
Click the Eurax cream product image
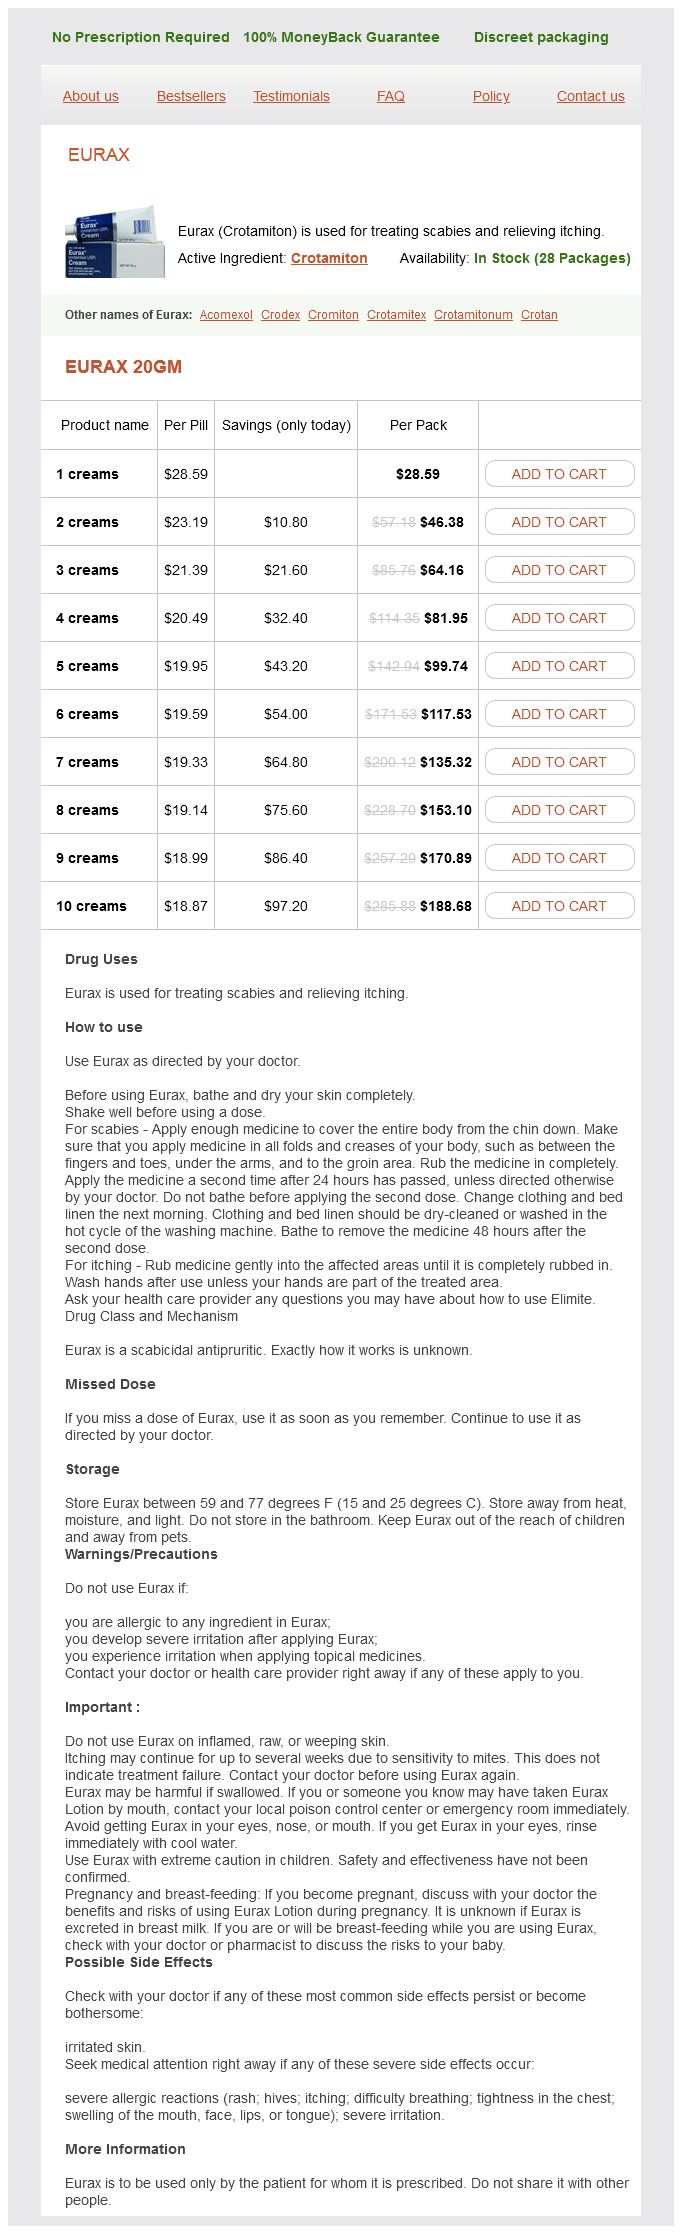114,241
